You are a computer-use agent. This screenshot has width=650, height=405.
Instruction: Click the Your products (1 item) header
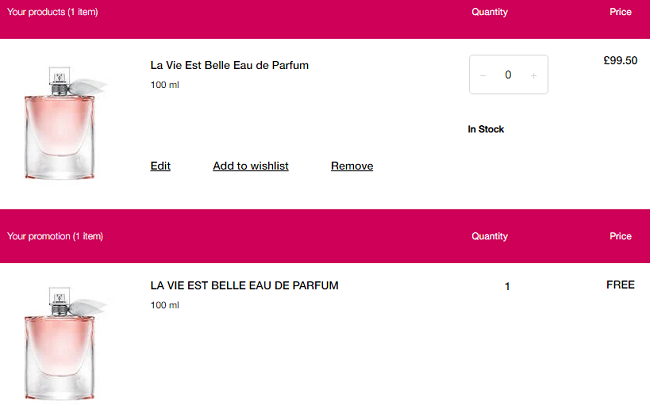pos(53,12)
